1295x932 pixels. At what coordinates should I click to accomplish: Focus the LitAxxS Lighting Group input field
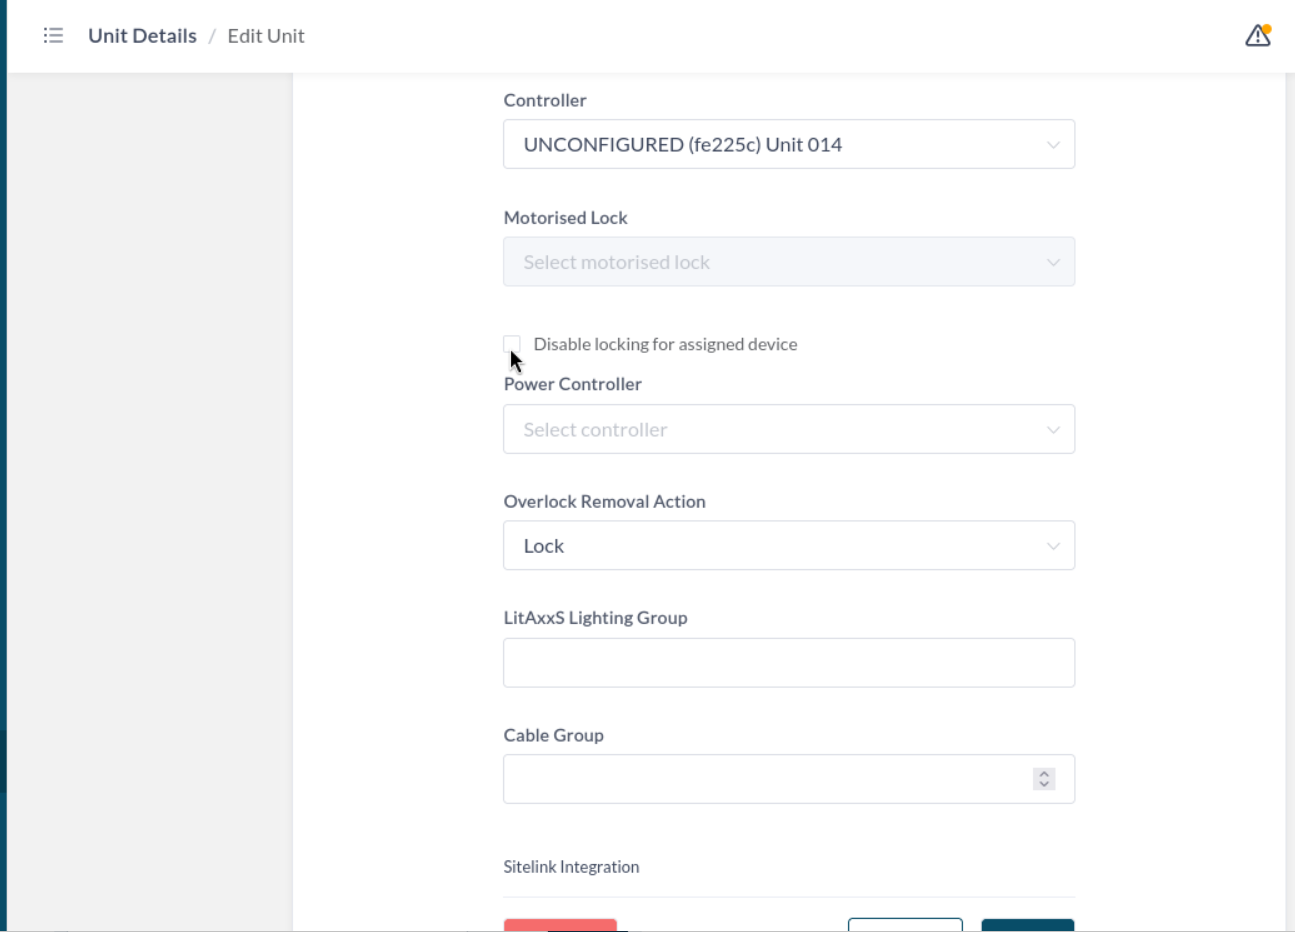(788, 663)
